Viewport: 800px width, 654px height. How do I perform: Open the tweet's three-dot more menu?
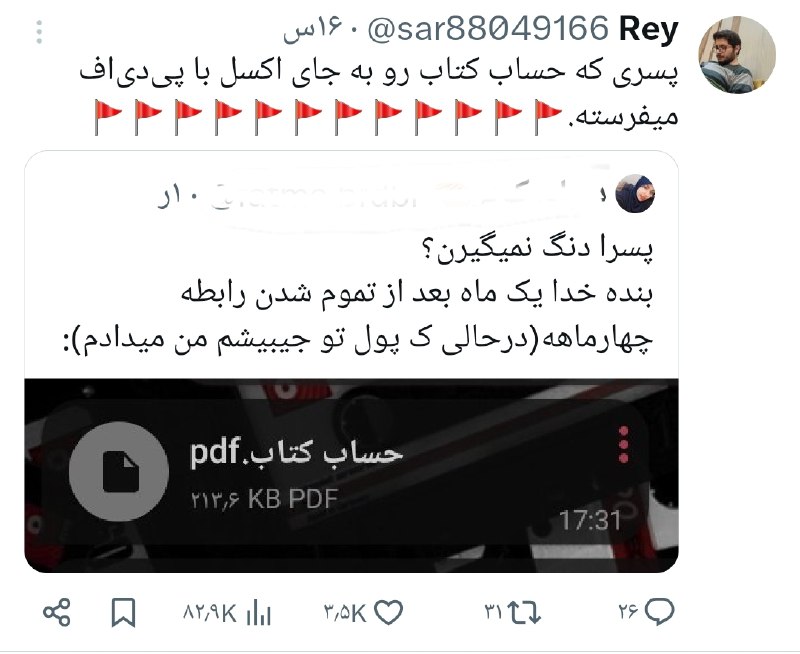point(39,33)
